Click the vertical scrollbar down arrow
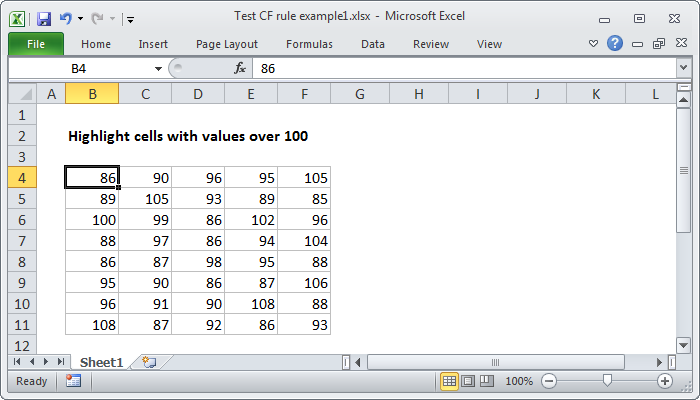Screen dimensions: 700x400 tap(683, 345)
